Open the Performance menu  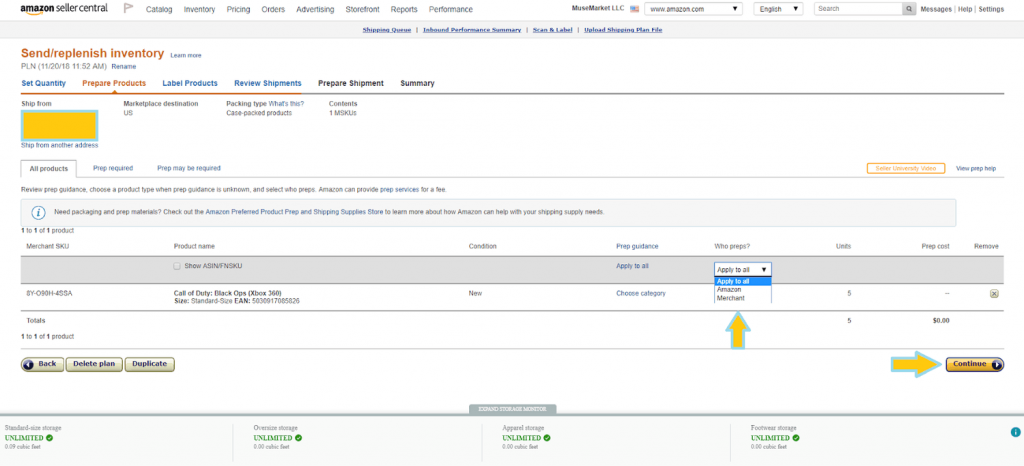click(451, 10)
